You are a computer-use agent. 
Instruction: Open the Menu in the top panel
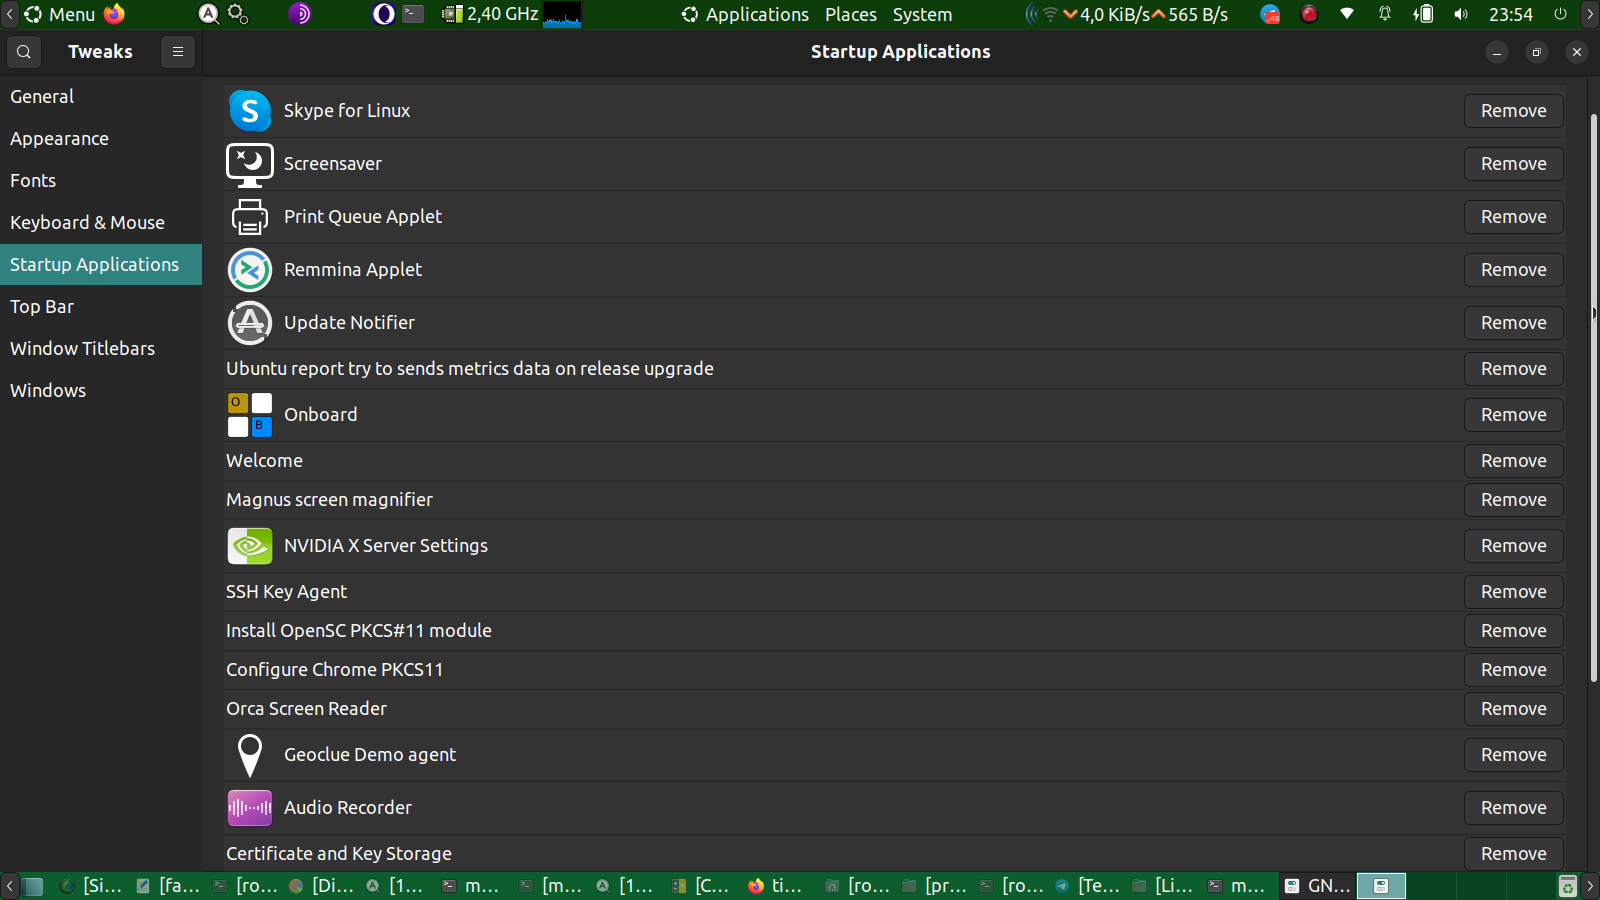click(60, 14)
